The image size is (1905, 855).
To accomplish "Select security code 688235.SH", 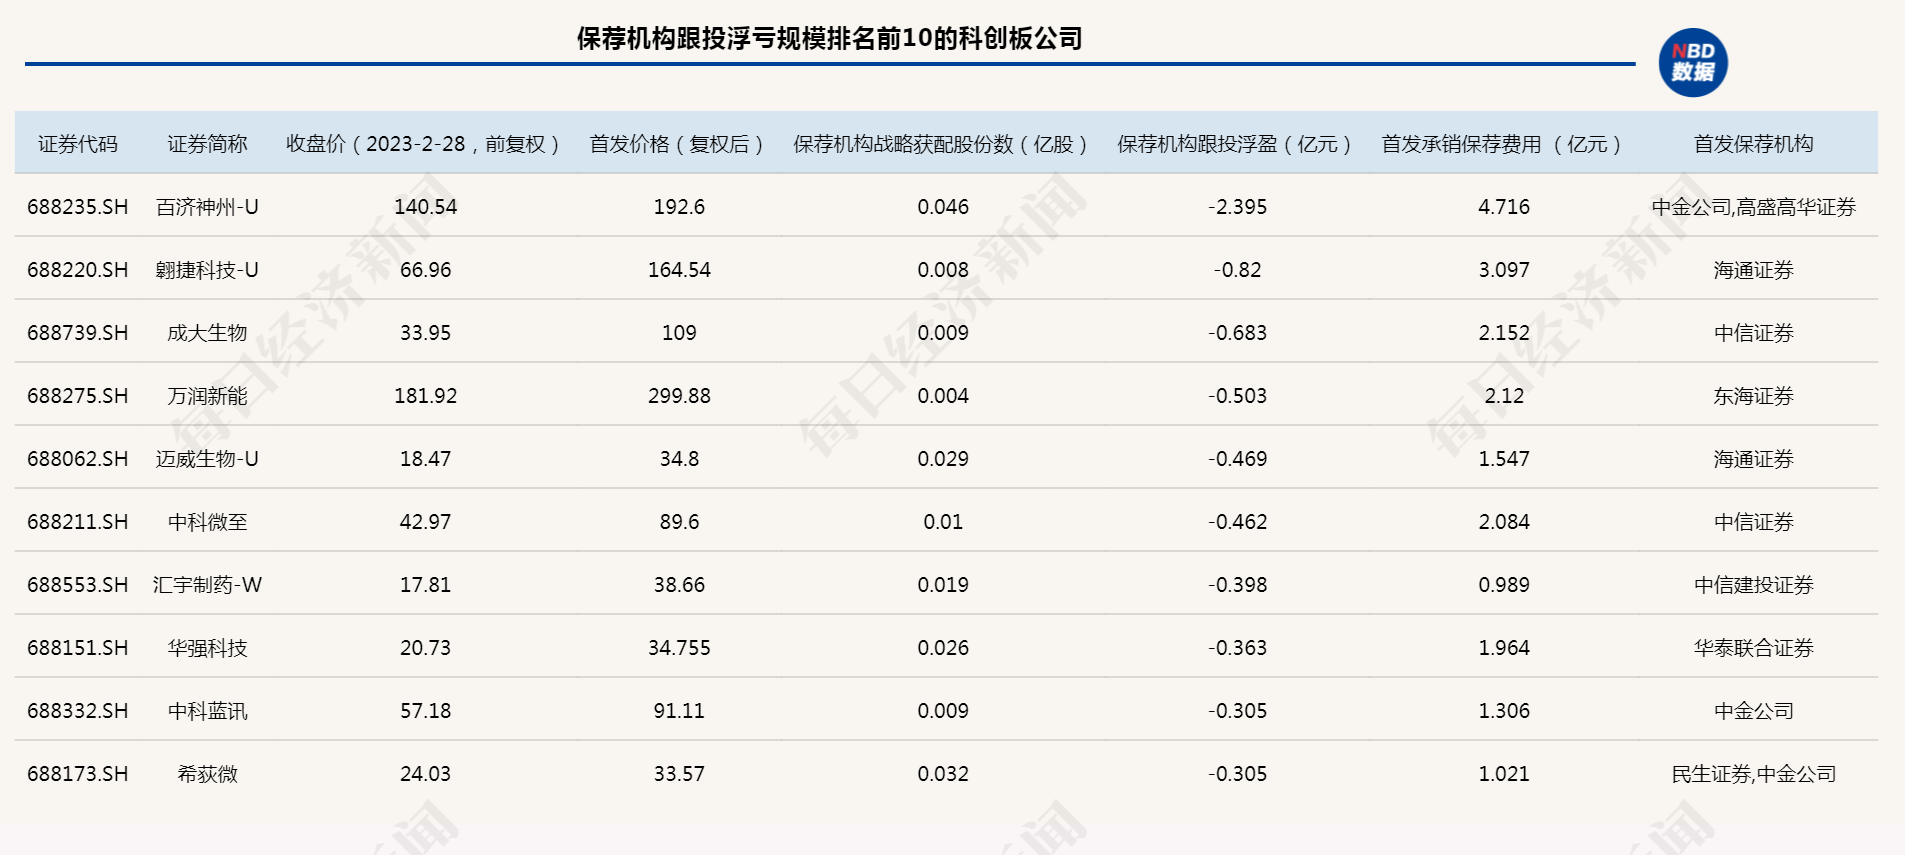I will pyautogui.click(x=78, y=207).
